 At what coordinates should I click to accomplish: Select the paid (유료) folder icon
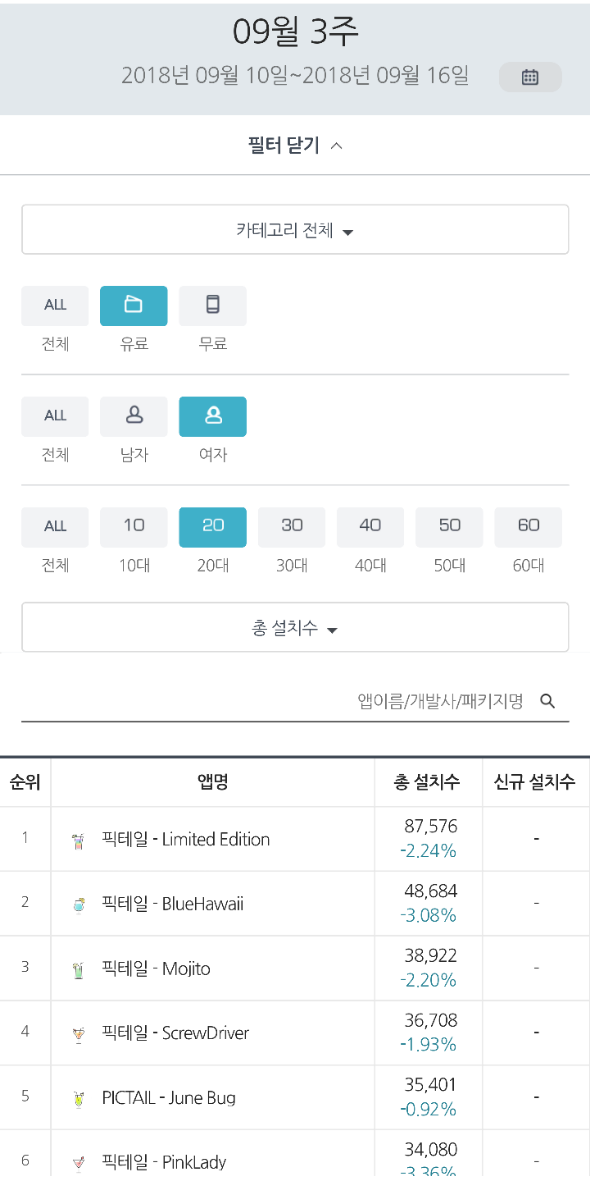(134, 306)
